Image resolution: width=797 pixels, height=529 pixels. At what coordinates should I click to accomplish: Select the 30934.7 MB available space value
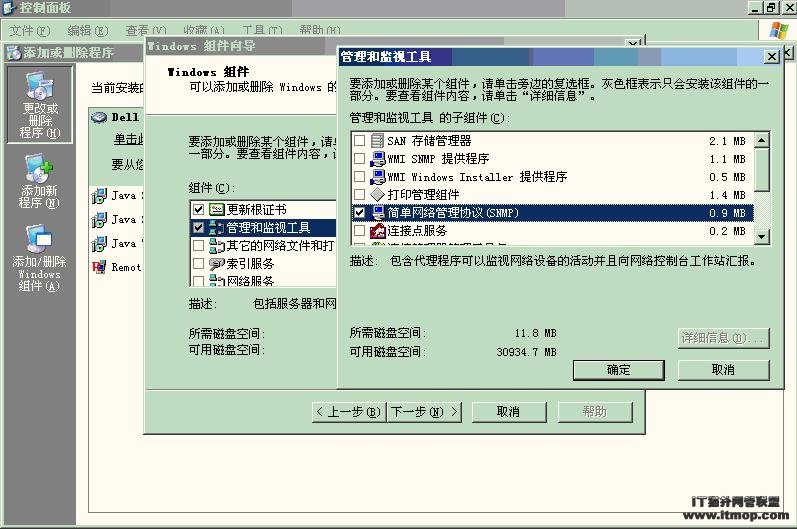(x=527, y=352)
